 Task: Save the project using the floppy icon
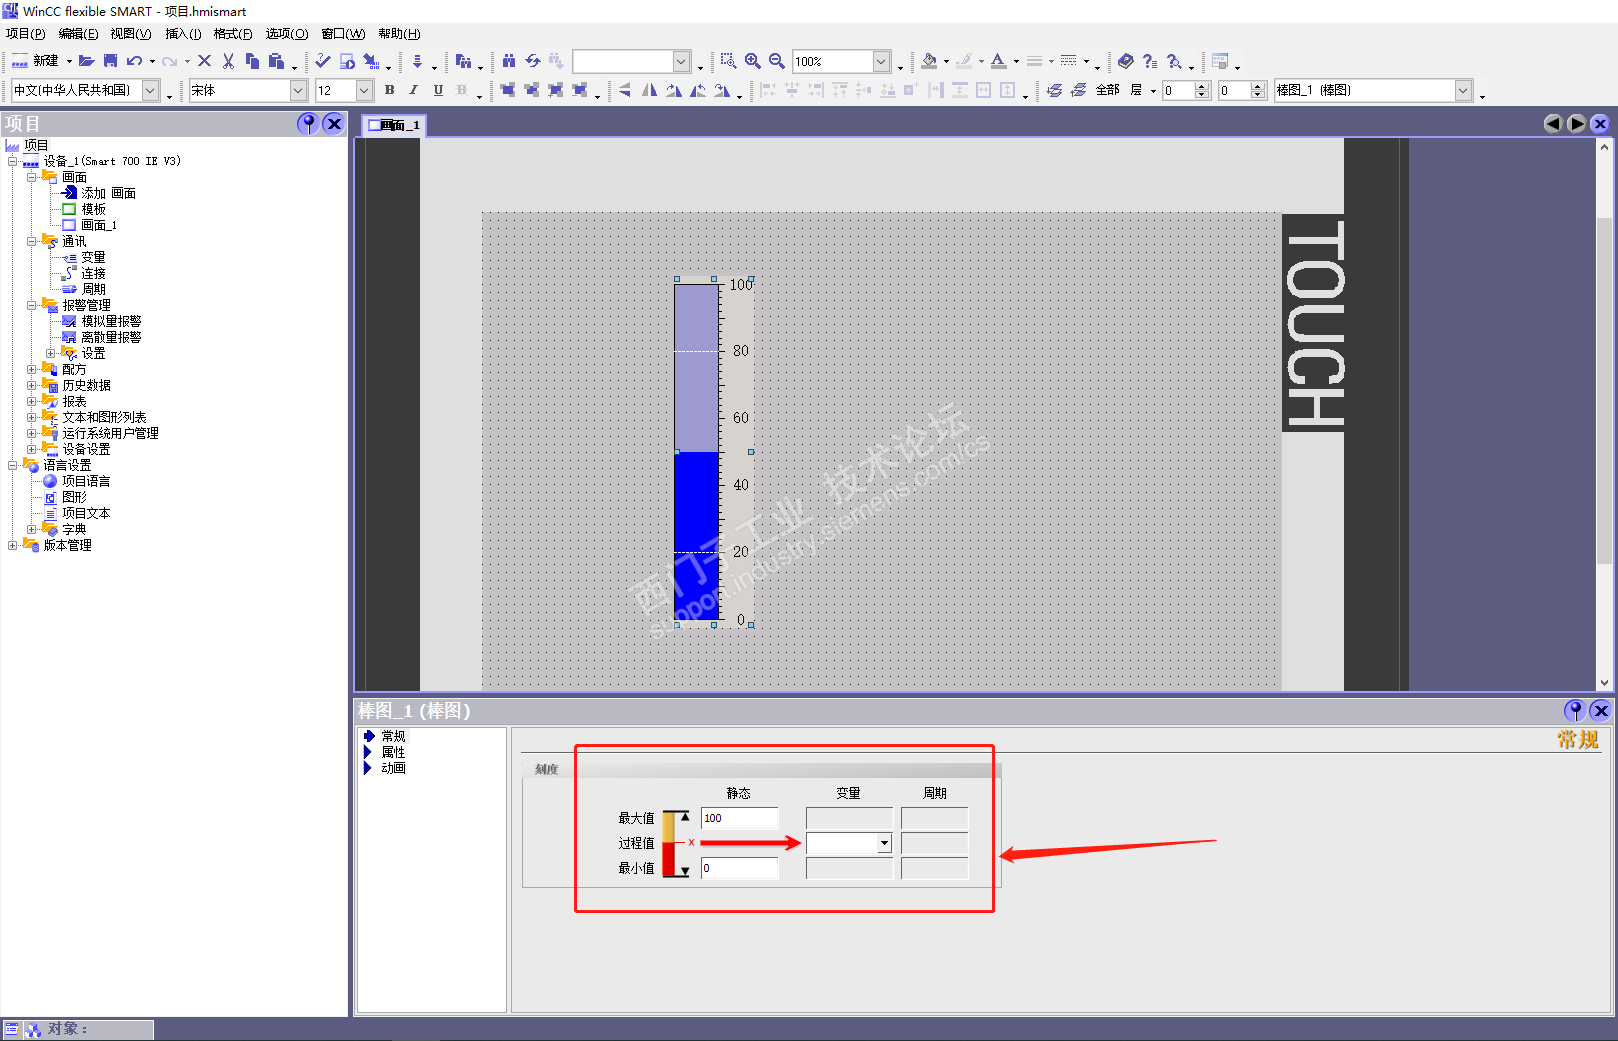click(x=111, y=61)
